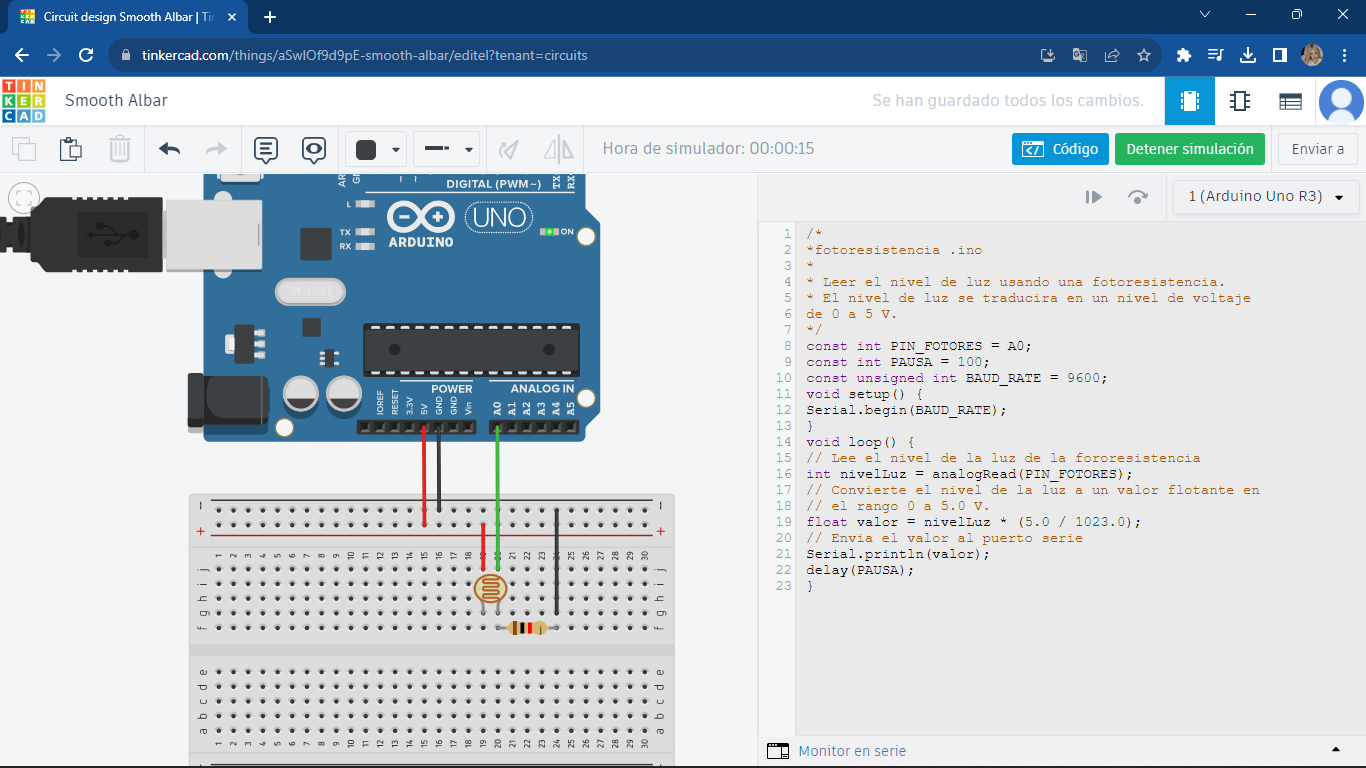Click the delete trash can icon
1366x768 pixels.
tap(120, 150)
